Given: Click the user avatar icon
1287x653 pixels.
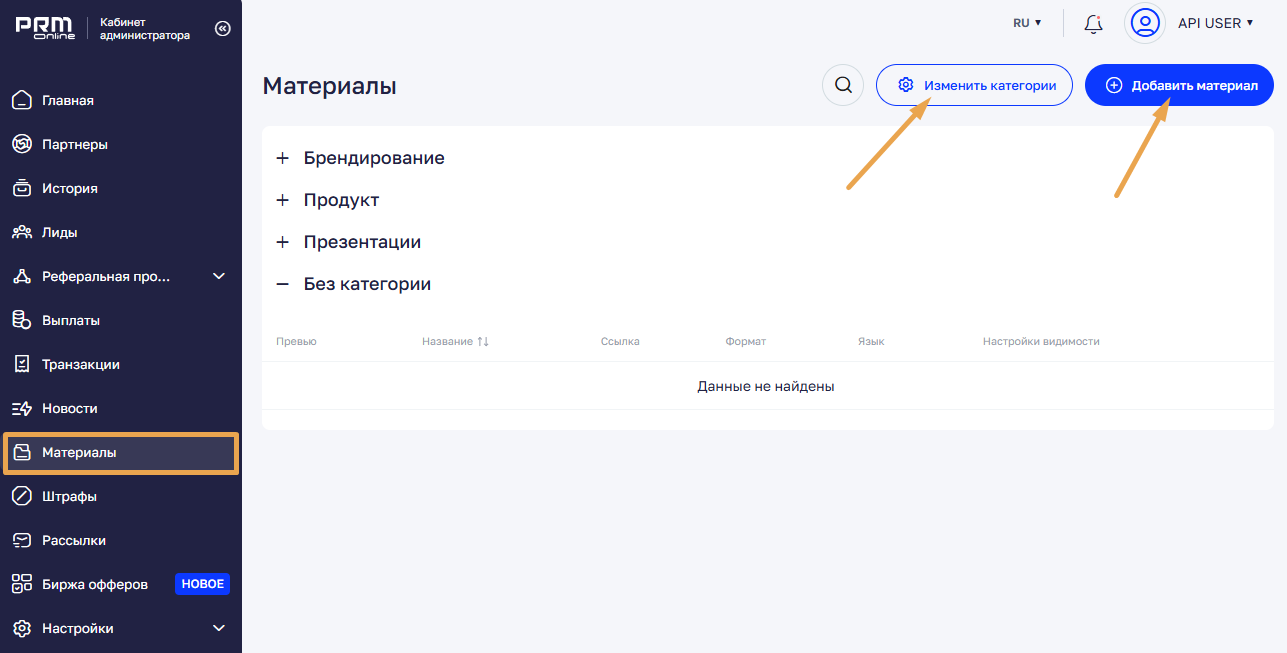Looking at the screenshot, I should coord(1145,23).
